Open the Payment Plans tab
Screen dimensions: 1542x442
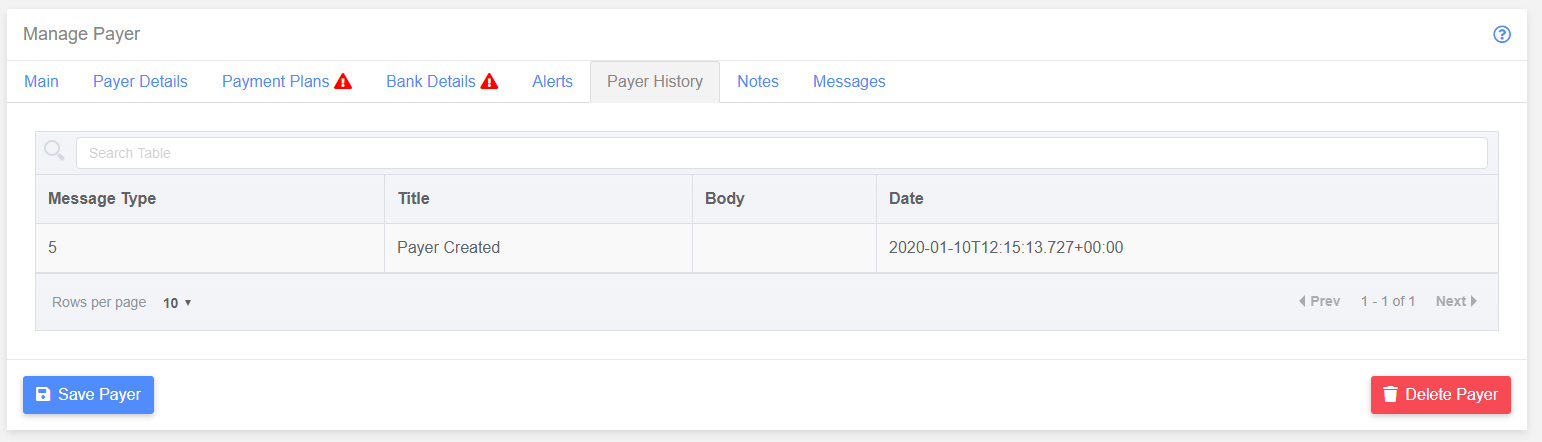click(287, 82)
